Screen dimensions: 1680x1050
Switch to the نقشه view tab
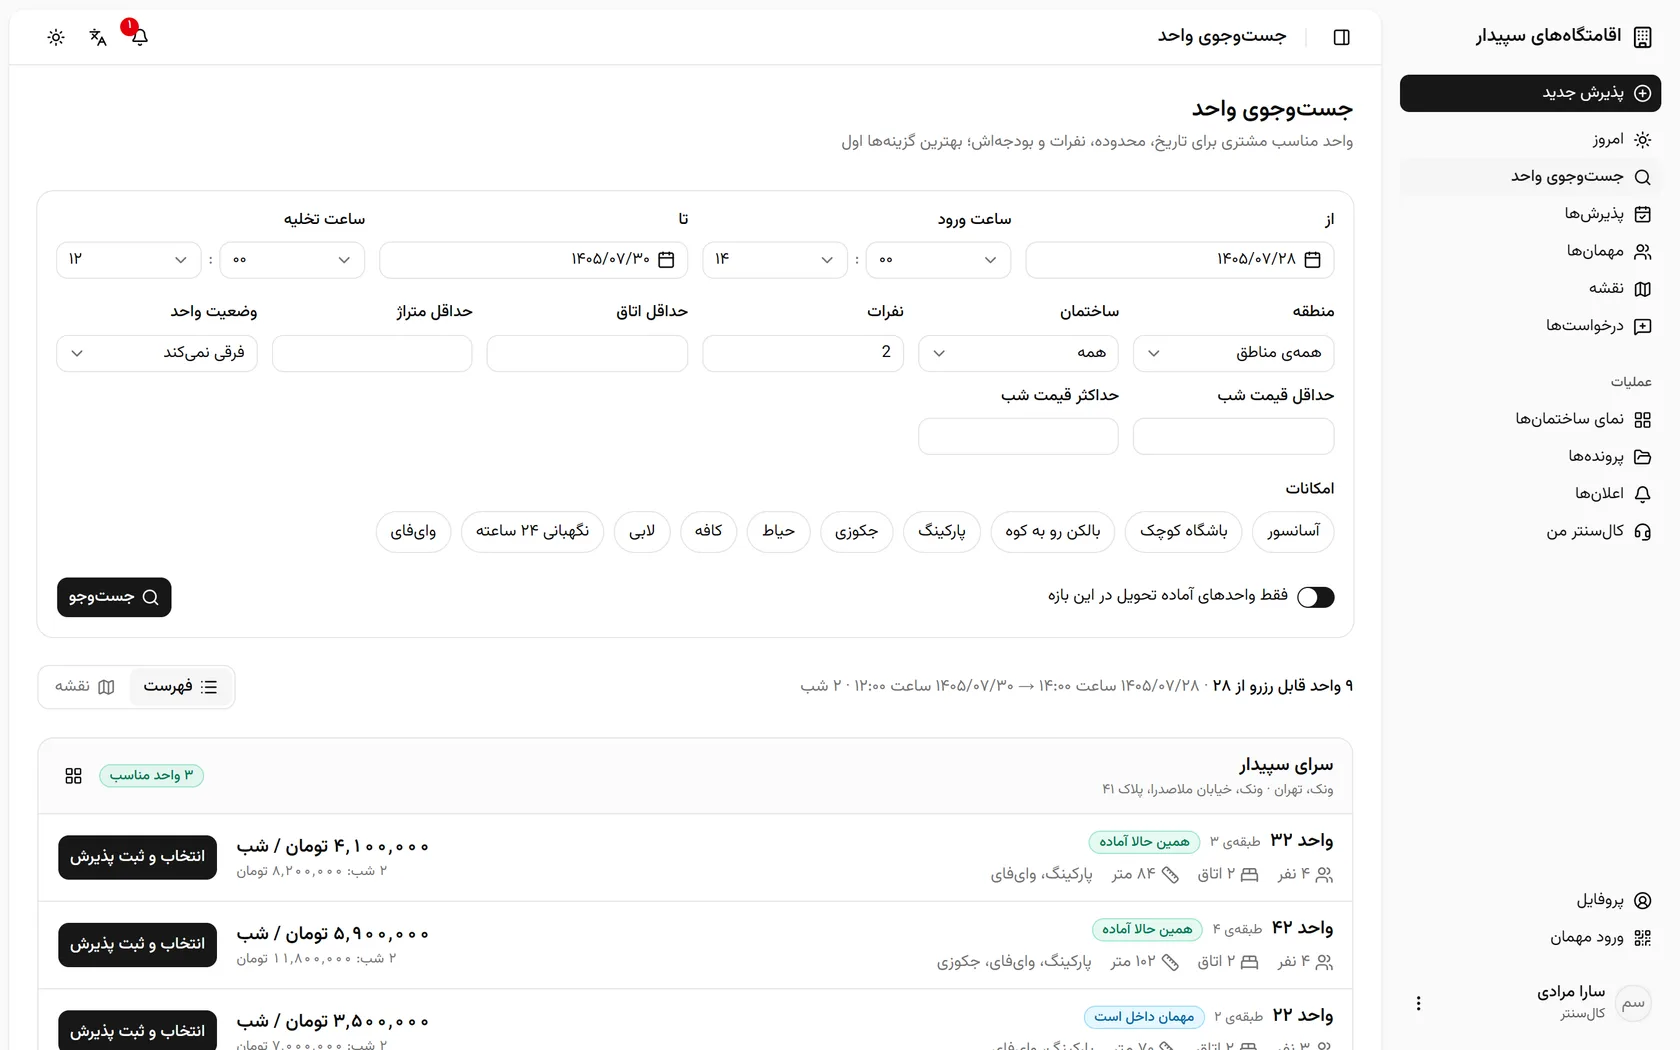click(85, 687)
